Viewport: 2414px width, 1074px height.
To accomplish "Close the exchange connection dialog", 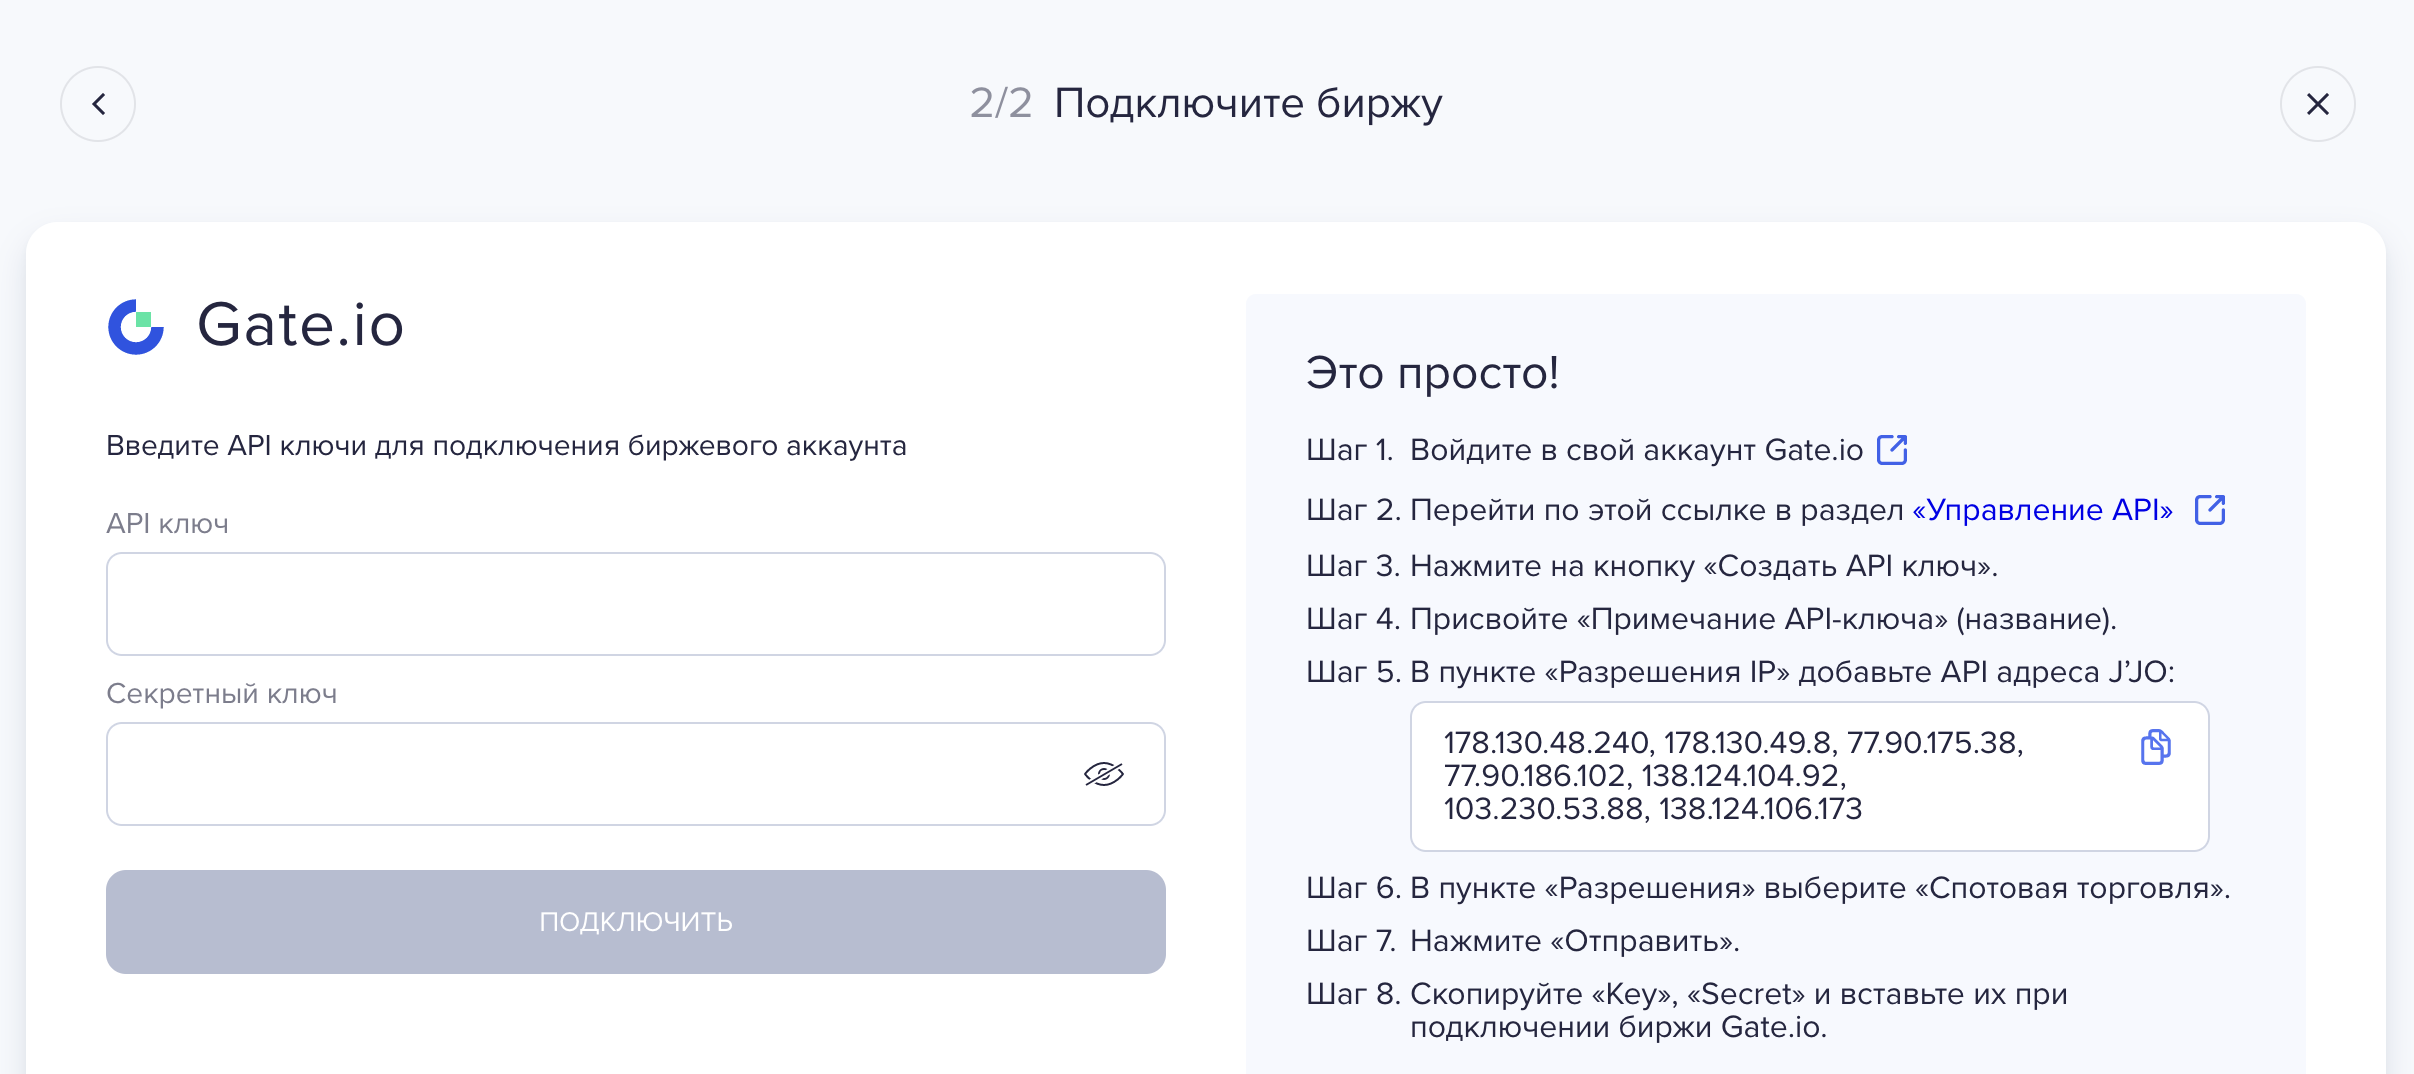I will click(2317, 104).
